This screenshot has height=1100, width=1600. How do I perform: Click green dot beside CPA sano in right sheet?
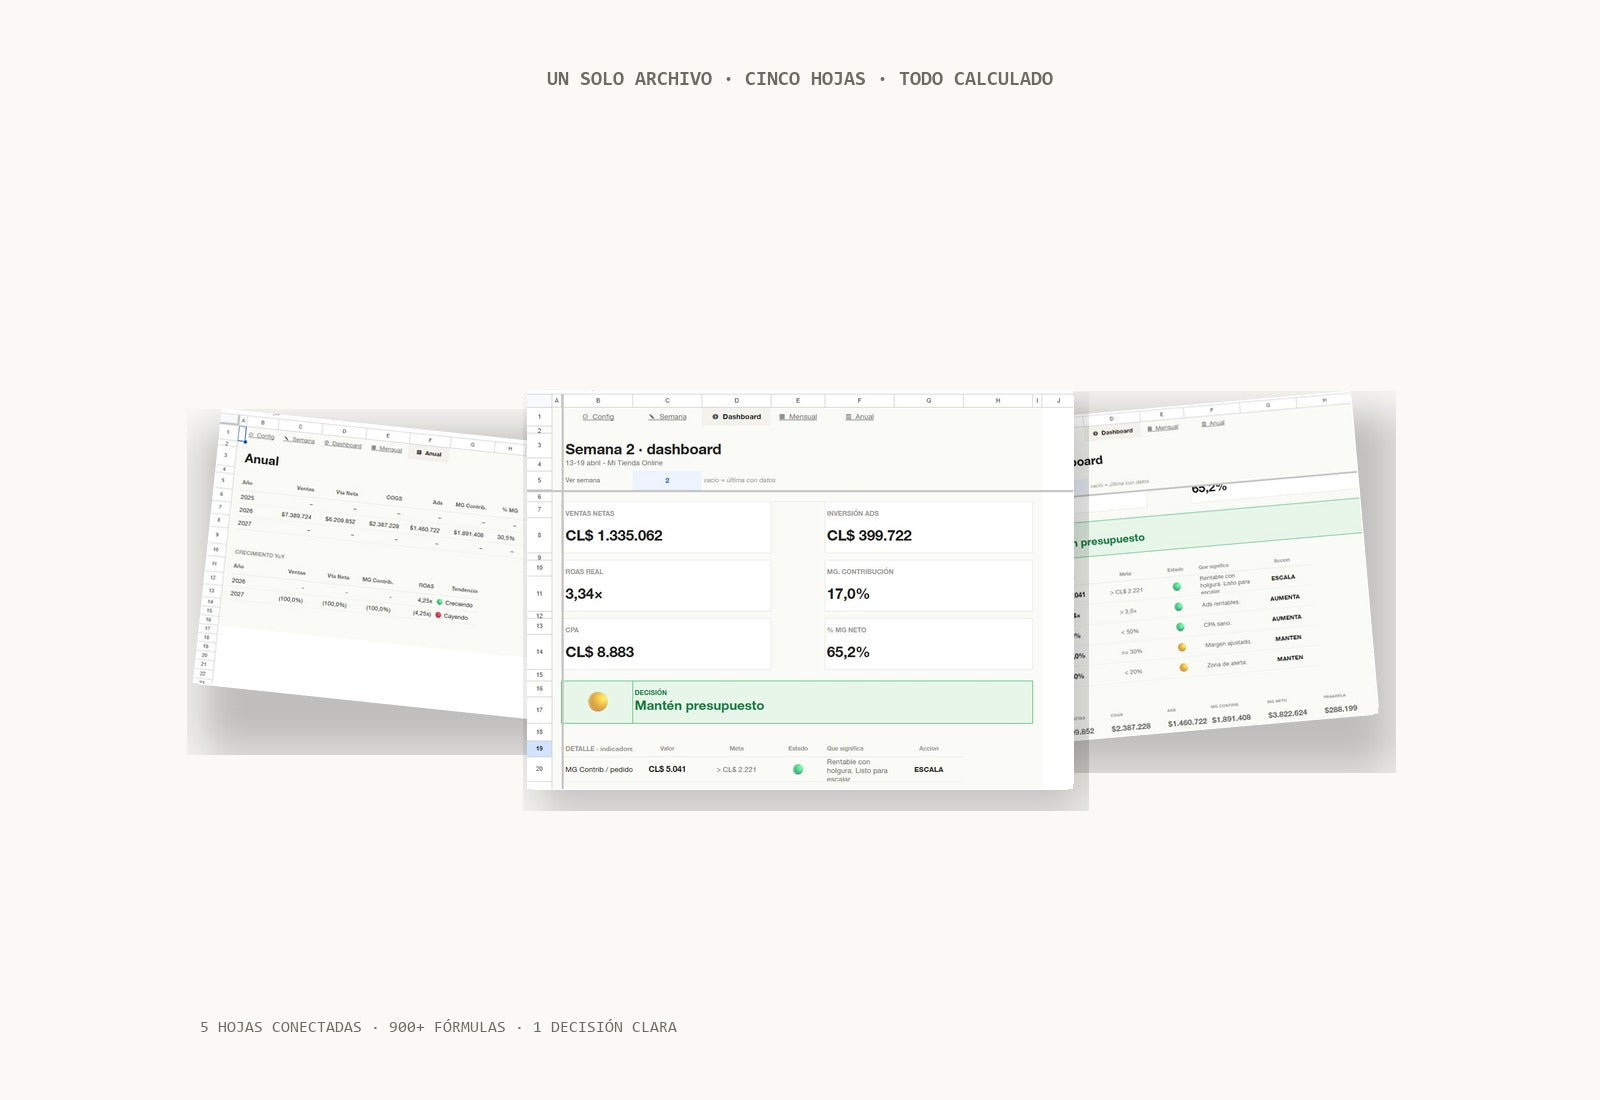pos(1180,627)
